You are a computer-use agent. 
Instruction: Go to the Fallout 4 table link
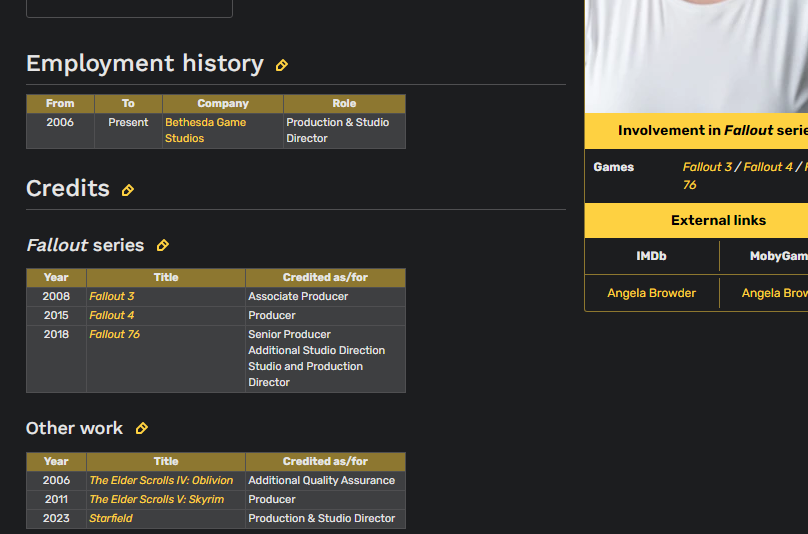(x=111, y=315)
